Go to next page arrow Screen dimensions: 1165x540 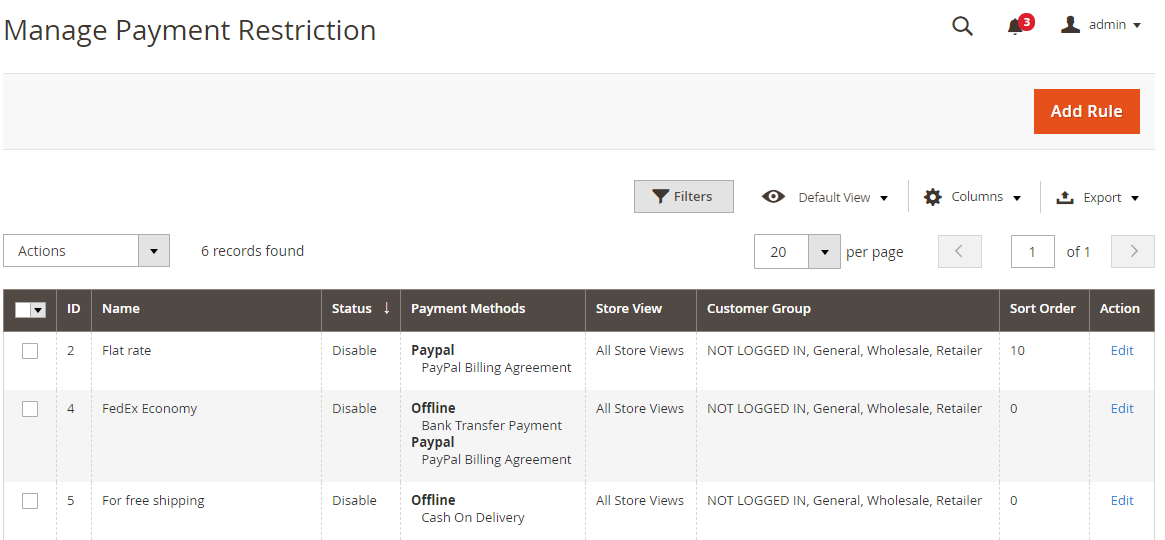pos(1133,252)
